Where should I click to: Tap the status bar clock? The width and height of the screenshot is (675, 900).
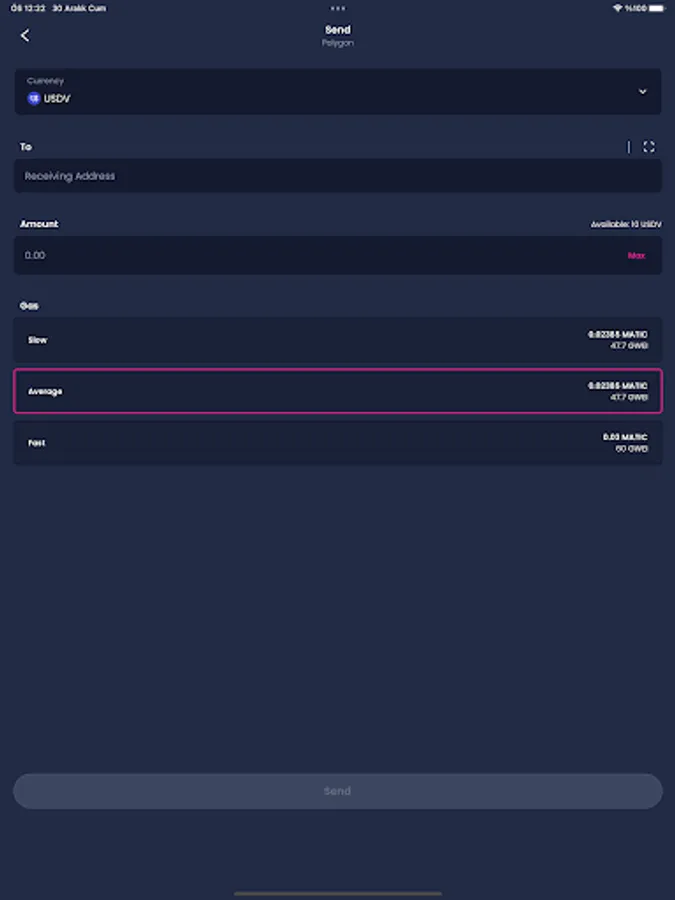pyautogui.click(x=22, y=8)
